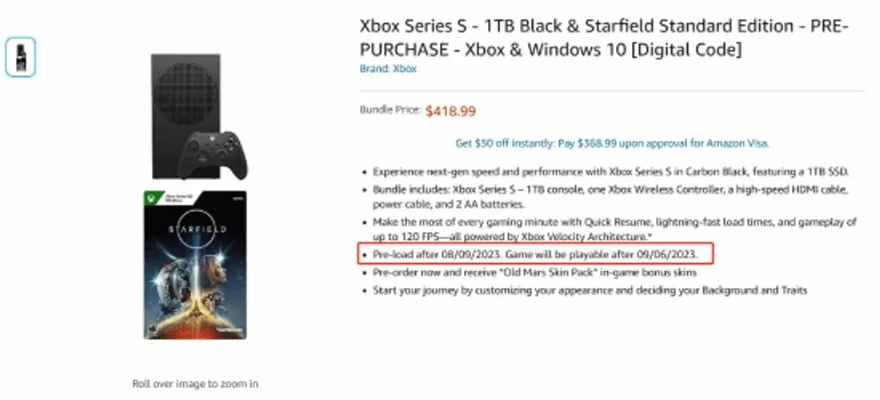Click the Amazon Visa $50 off offer link
The width and height of the screenshot is (880, 400).
pyautogui.click(x=612, y=143)
